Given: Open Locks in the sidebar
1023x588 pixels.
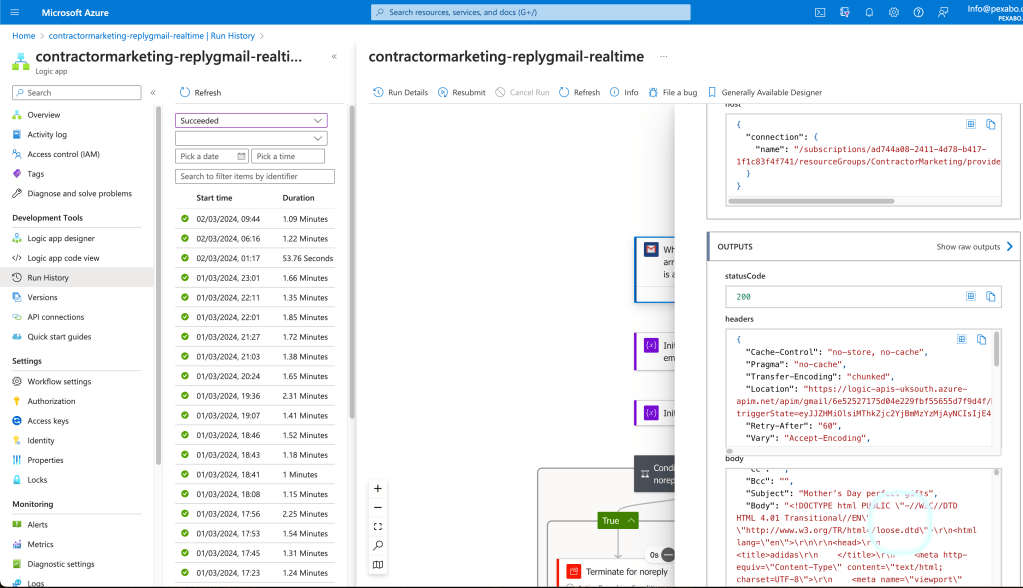Looking at the screenshot, I should coord(37,480).
